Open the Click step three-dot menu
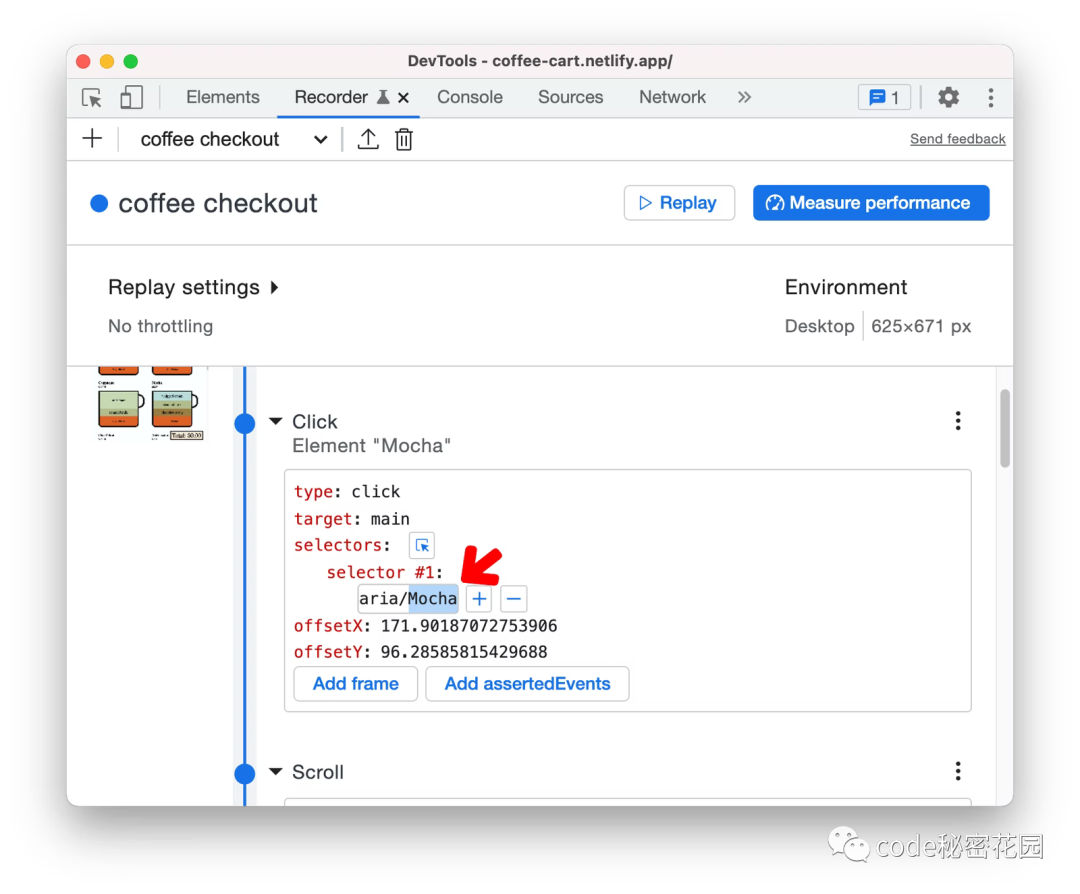This screenshot has width=1080, height=894. (x=957, y=421)
